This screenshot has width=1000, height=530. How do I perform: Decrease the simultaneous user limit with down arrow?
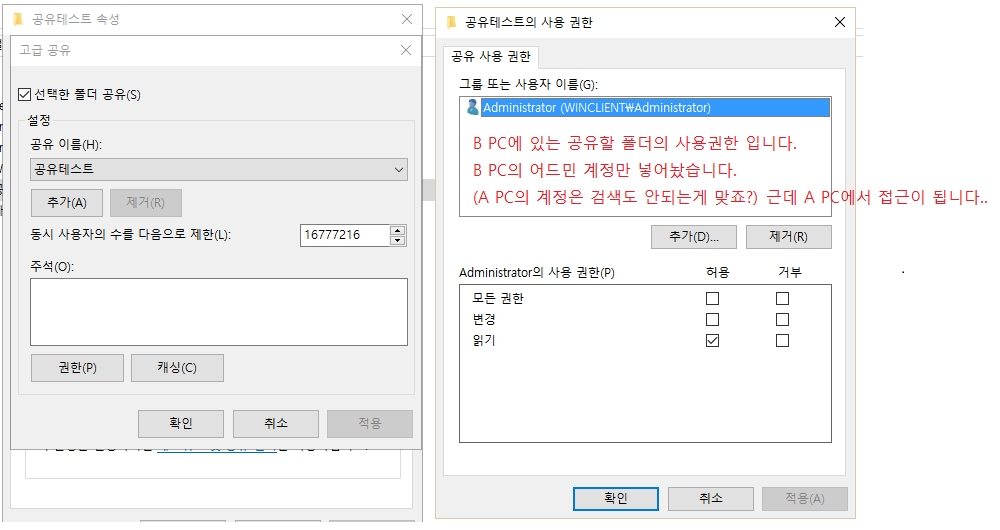point(398,241)
